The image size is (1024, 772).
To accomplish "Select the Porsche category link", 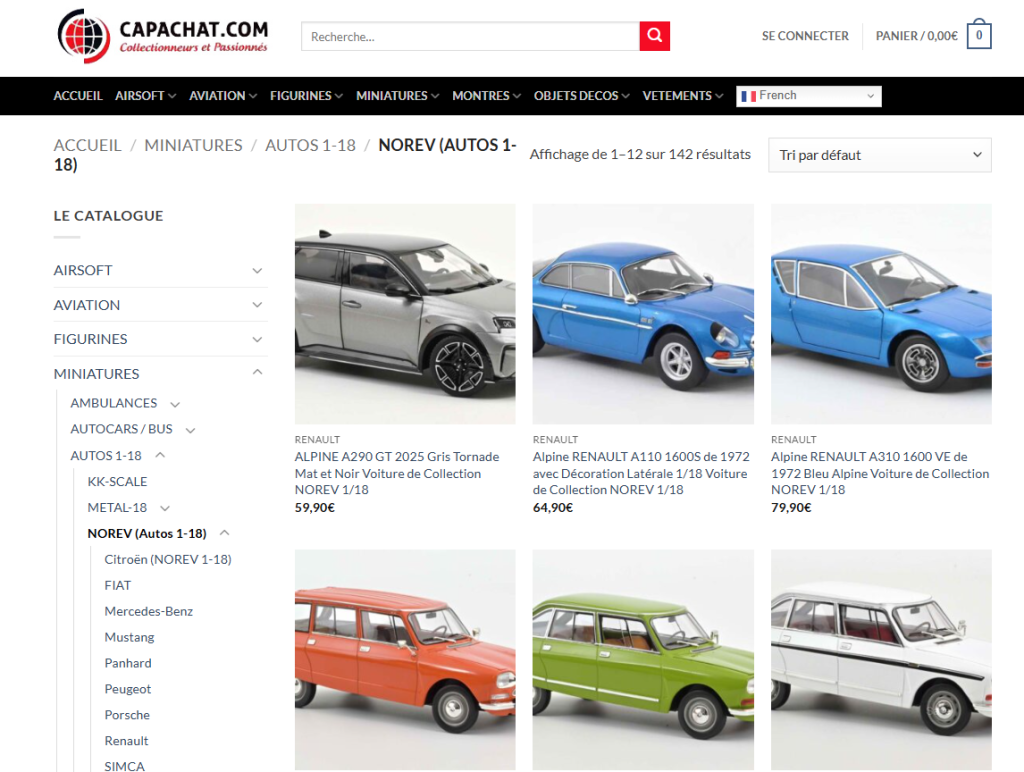I will (x=127, y=714).
